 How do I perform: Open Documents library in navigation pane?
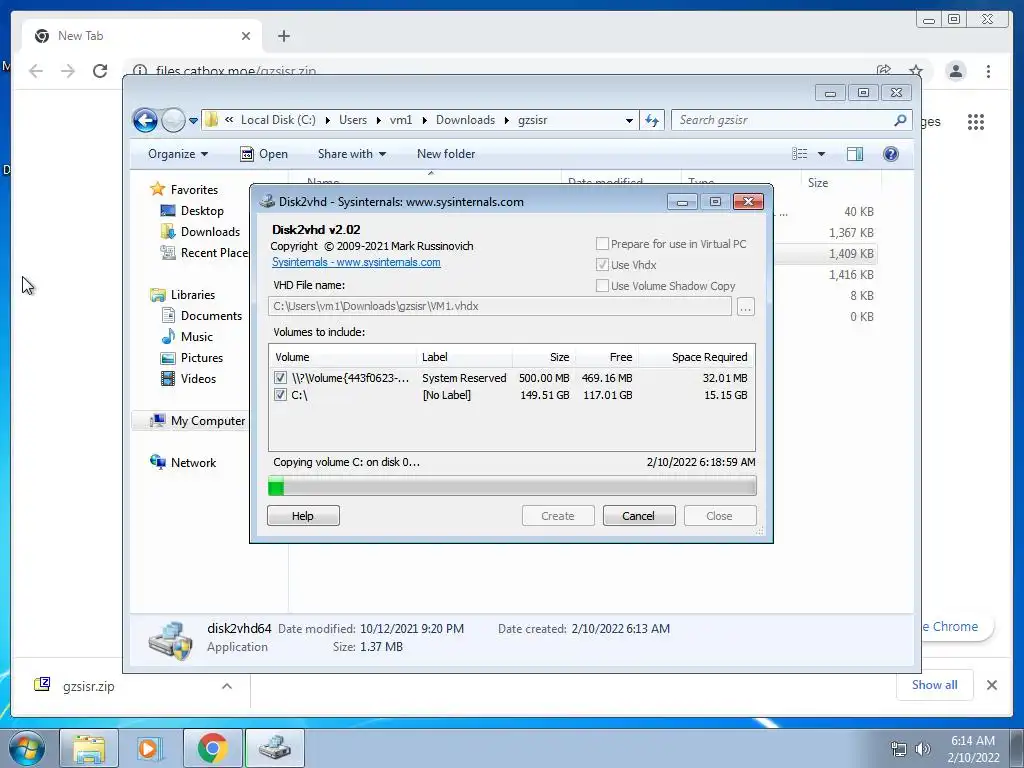coord(211,315)
